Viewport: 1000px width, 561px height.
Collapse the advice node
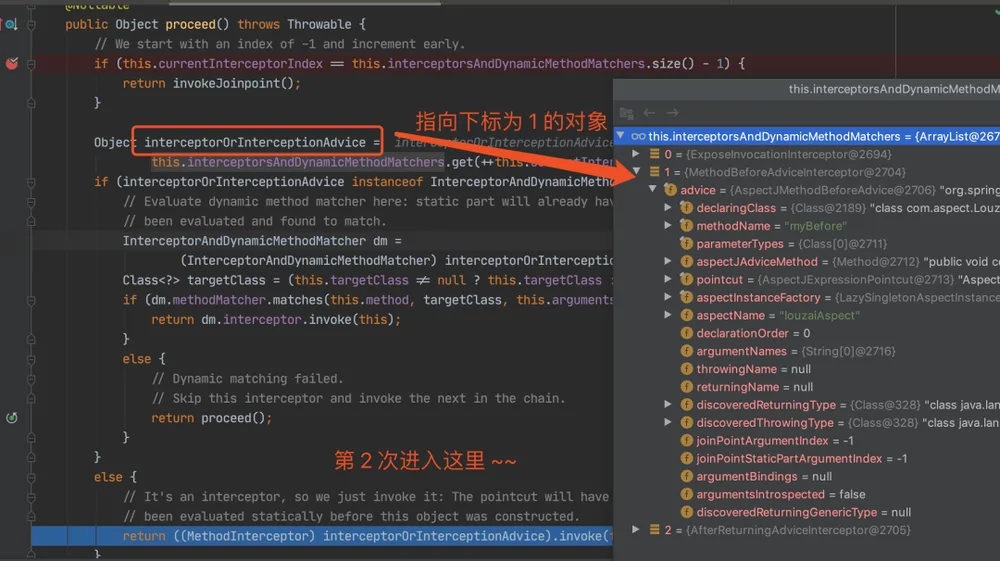pyautogui.click(x=652, y=189)
